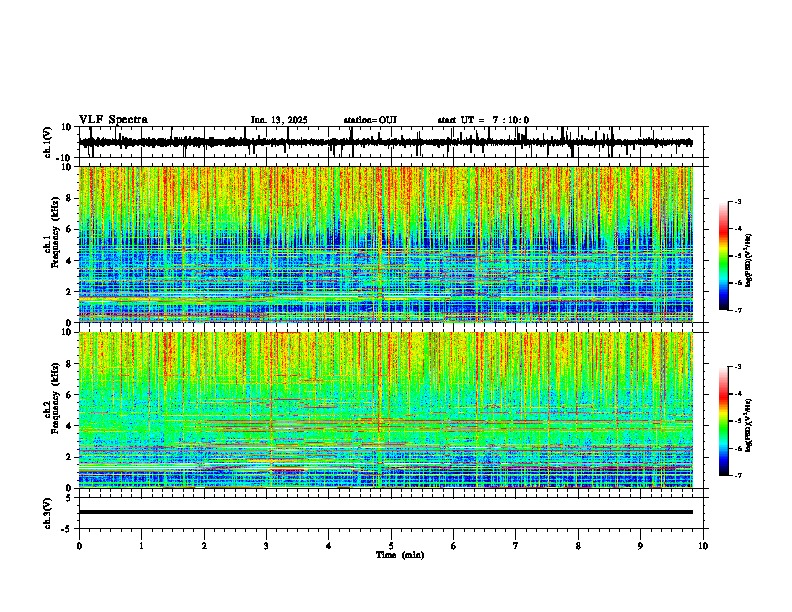This screenshot has width=792, height=612.
Task: Click time axis tick label '8'
Action: pos(578,546)
